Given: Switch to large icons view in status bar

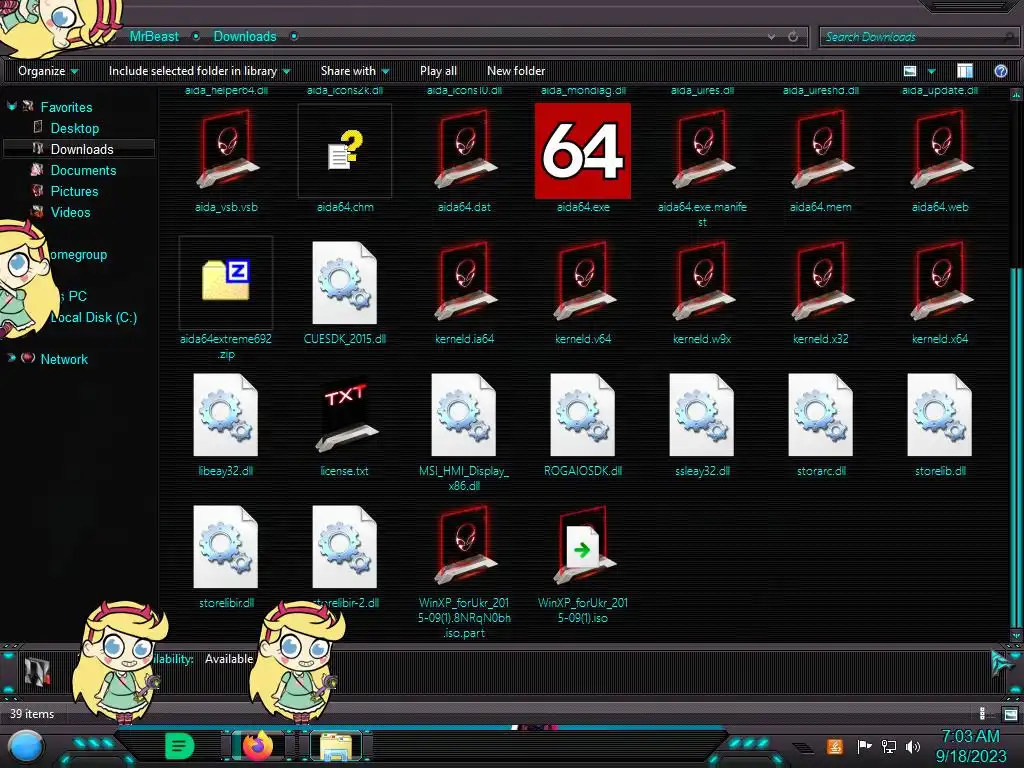Looking at the screenshot, I should coord(1010,714).
